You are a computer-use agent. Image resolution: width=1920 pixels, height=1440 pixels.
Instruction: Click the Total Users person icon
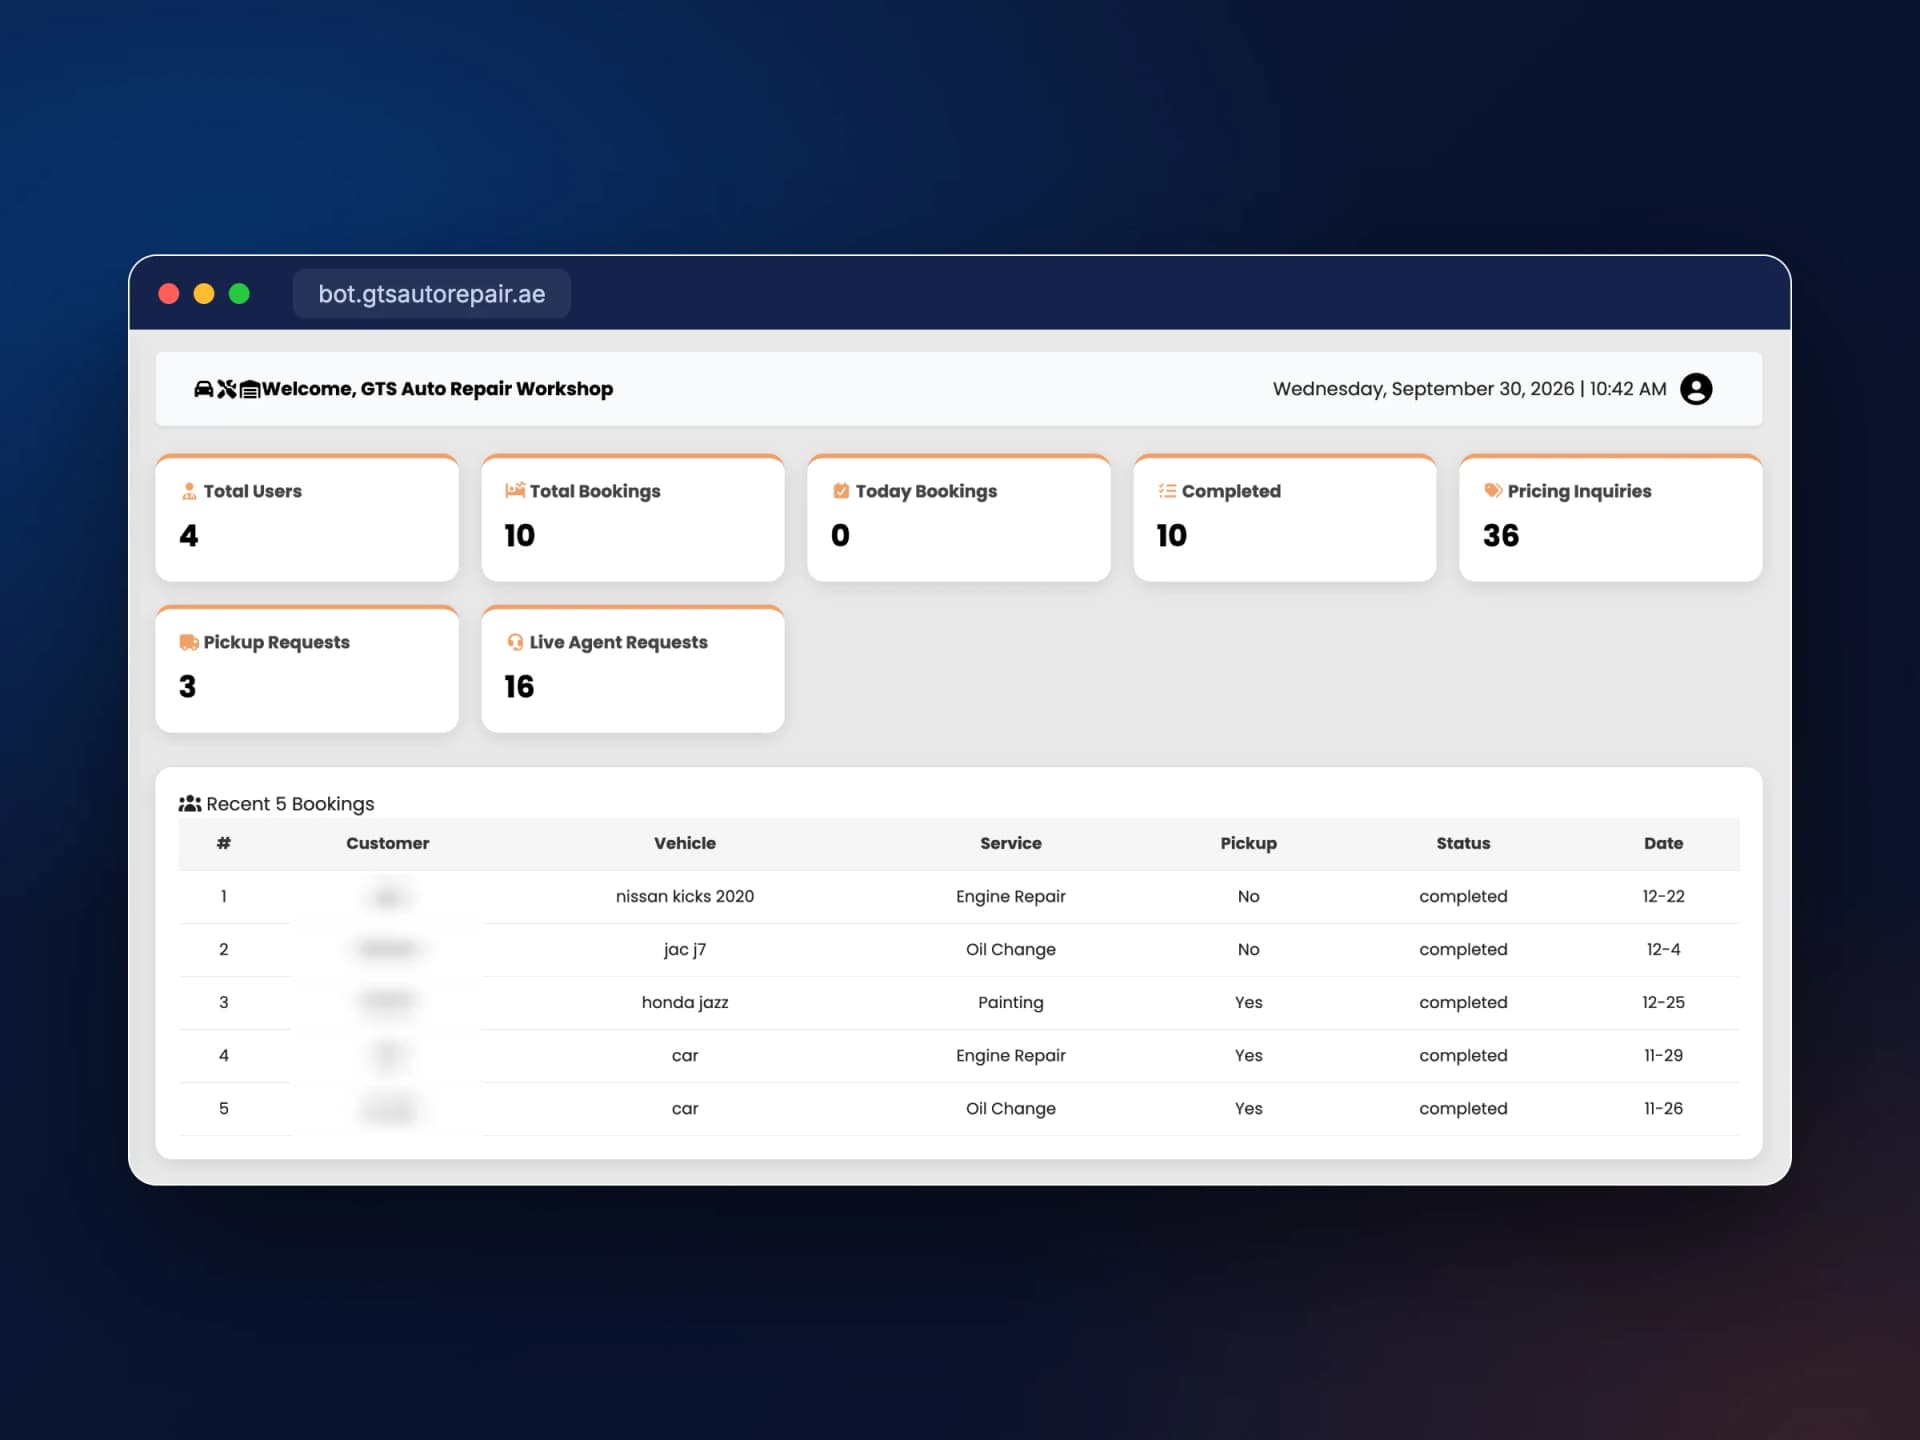[189, 491]
